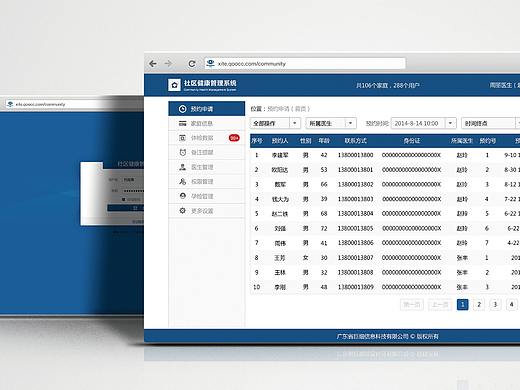Screen dimensions: 520x390
Task: Click the name 王林 in row 9
Action: 280,272
